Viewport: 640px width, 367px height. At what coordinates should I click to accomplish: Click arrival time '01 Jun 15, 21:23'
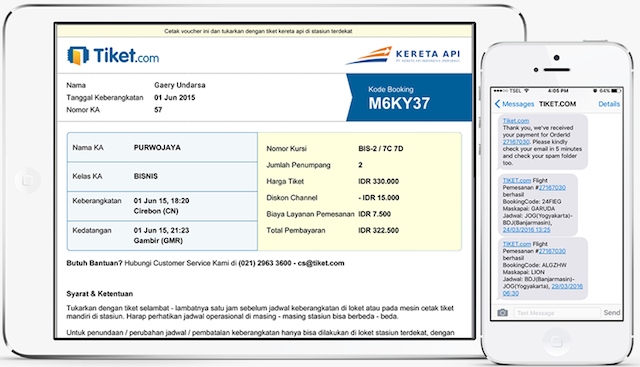click(161, 231)
